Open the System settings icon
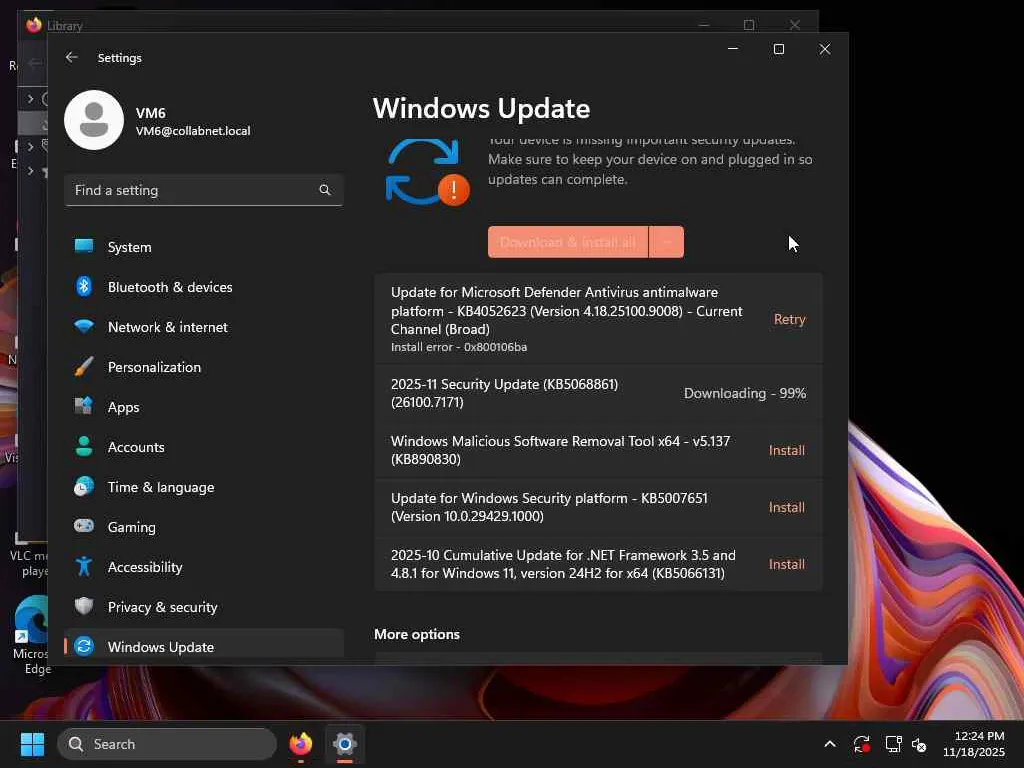Image resolution: width=1024 pixels, height=768 pixels. coord(84,246)
